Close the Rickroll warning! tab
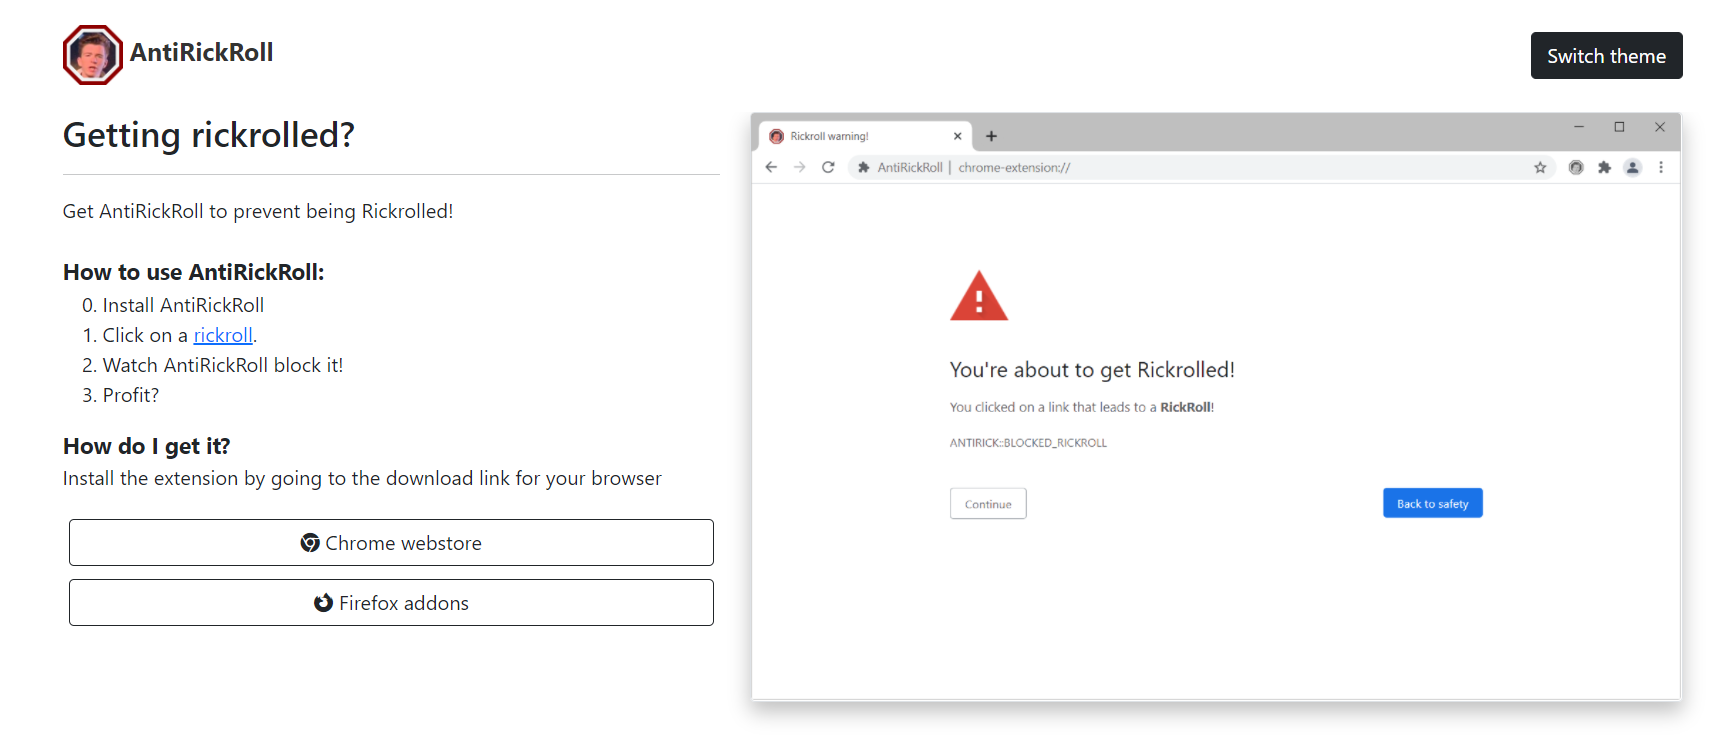This screenshot has height=745, width=1735. point(957,136)
